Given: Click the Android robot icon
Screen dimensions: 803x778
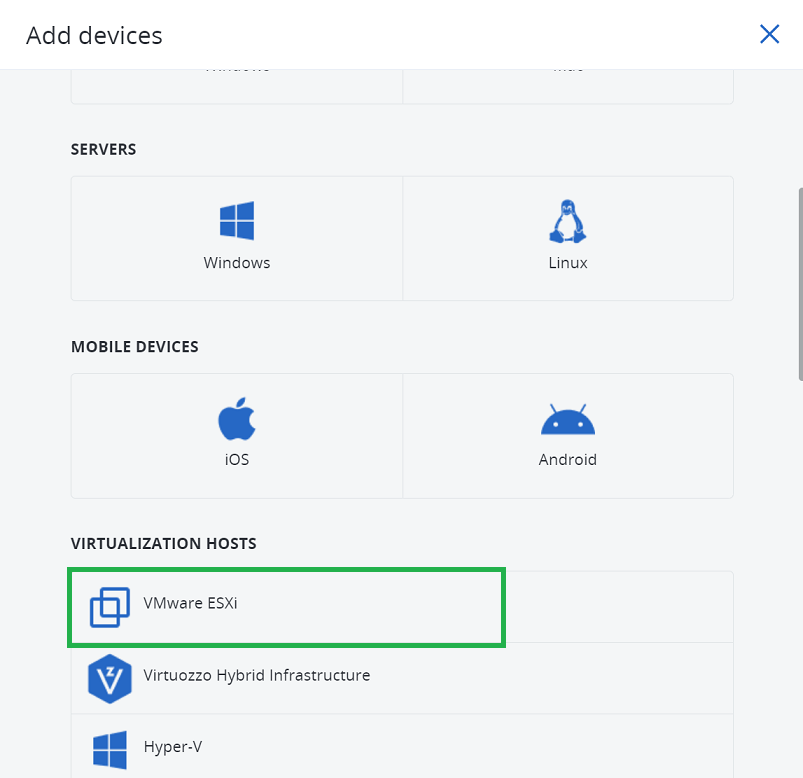Looking at the screenshot, I should pos(567,418).
